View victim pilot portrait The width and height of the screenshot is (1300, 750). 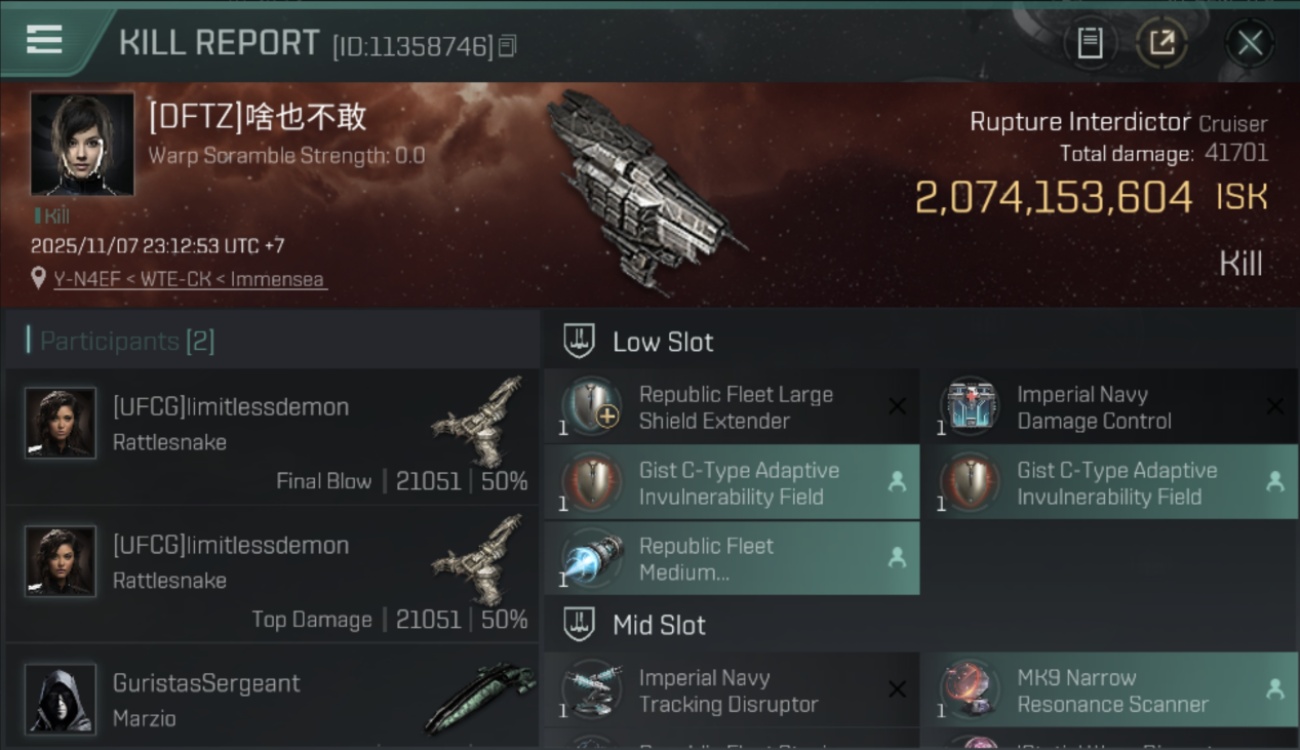(82, 144)
